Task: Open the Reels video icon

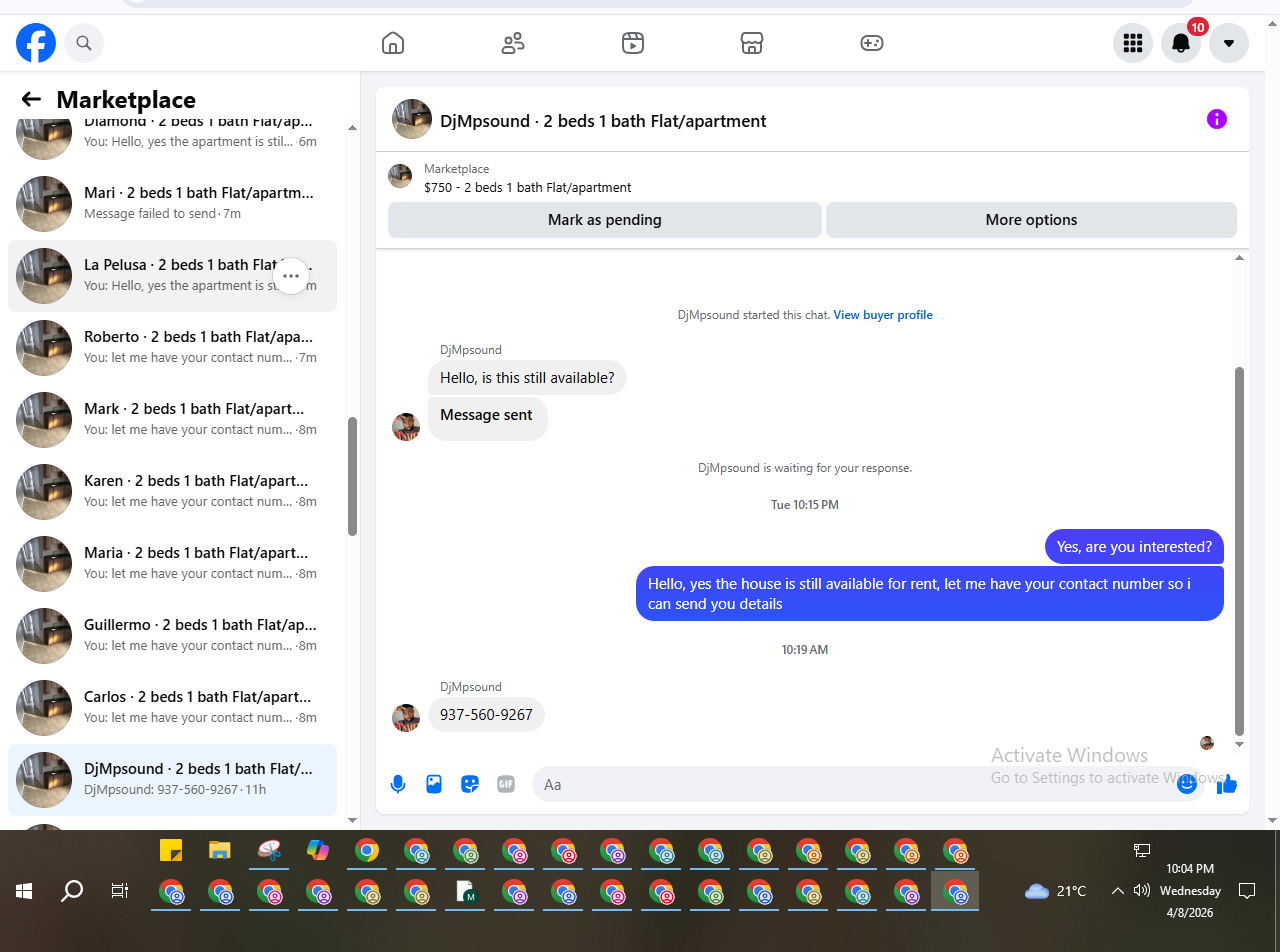Action: (632, 43)
